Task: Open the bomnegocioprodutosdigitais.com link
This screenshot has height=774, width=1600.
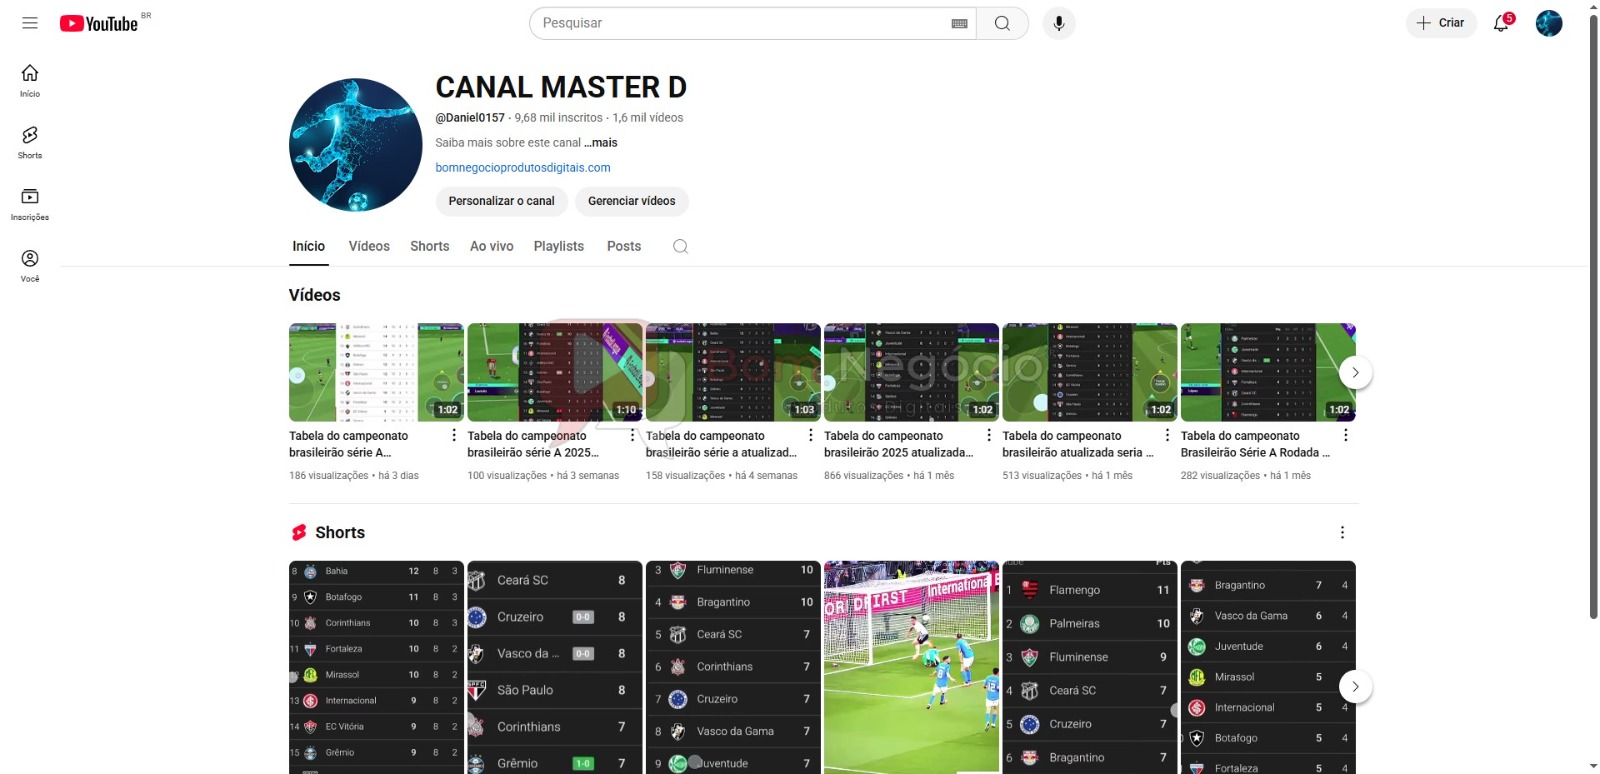Action: (x=523, y=168)
